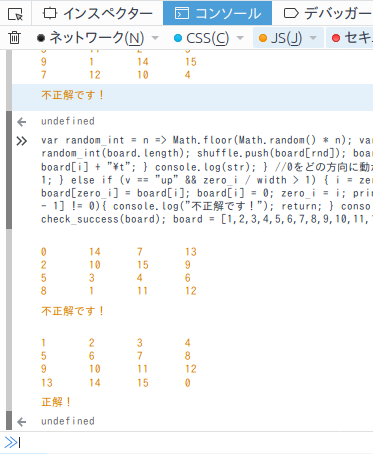Select the 正解！ message
This screenshot has height=454, width=373.
coord(56,402)
